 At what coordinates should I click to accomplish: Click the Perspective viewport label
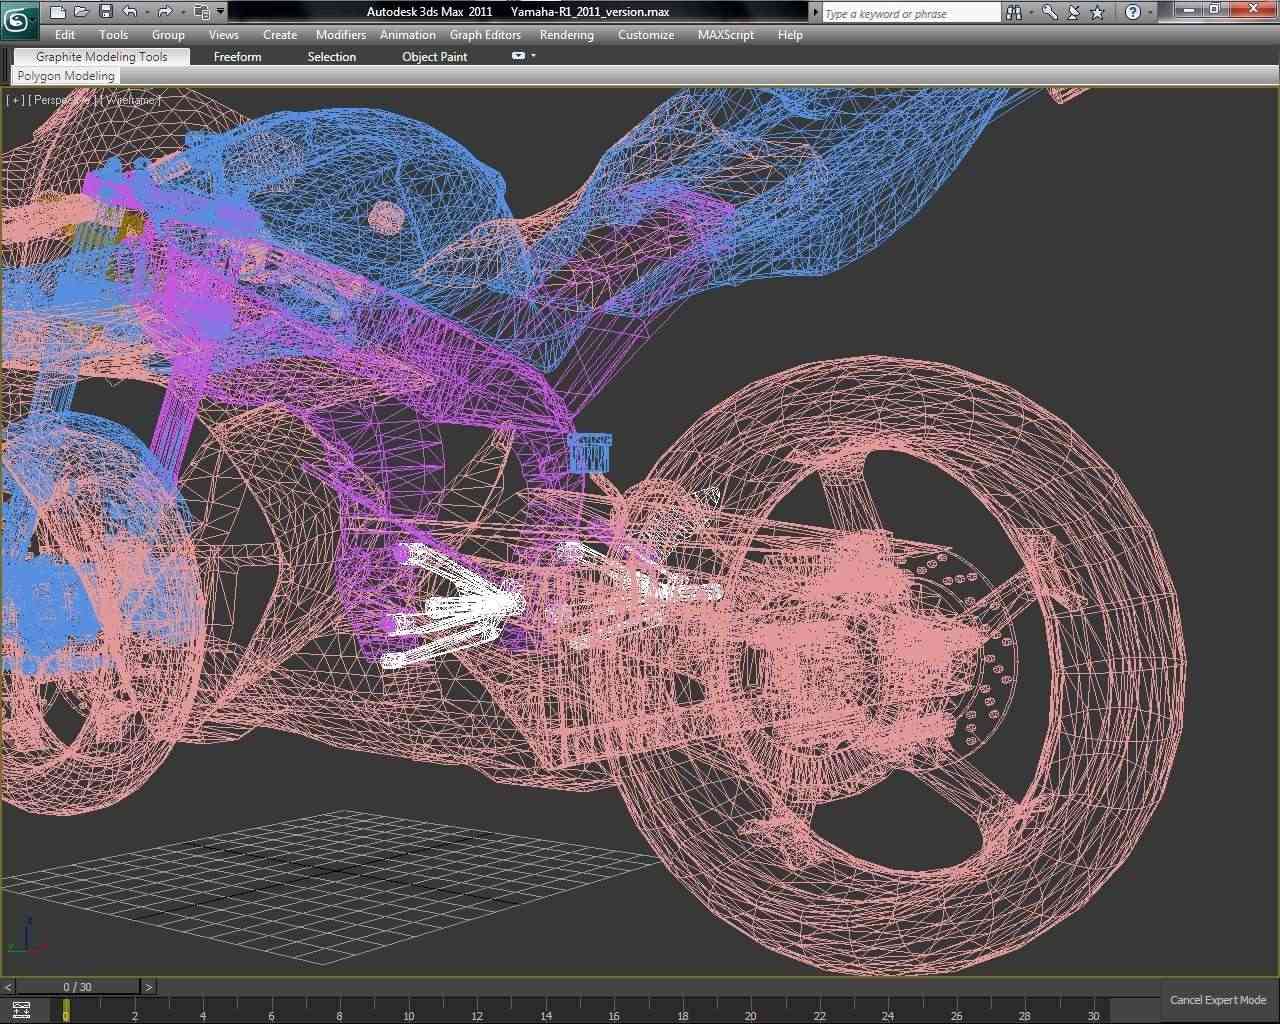click(x=63, y=100)
